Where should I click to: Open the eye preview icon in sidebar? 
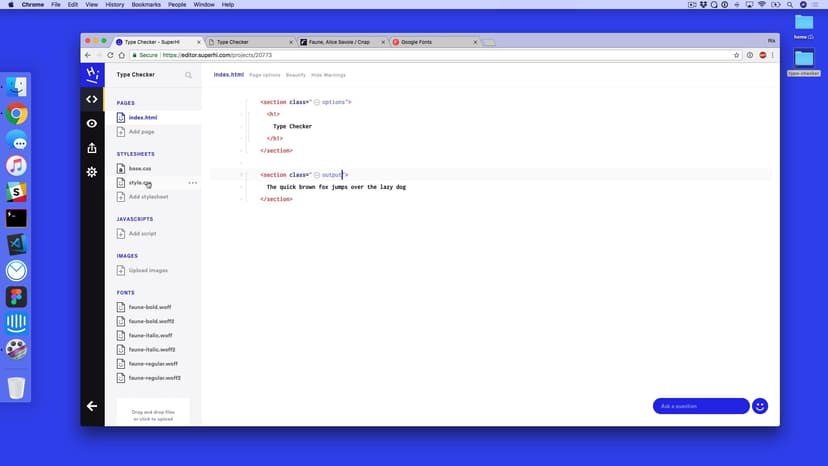92,123
